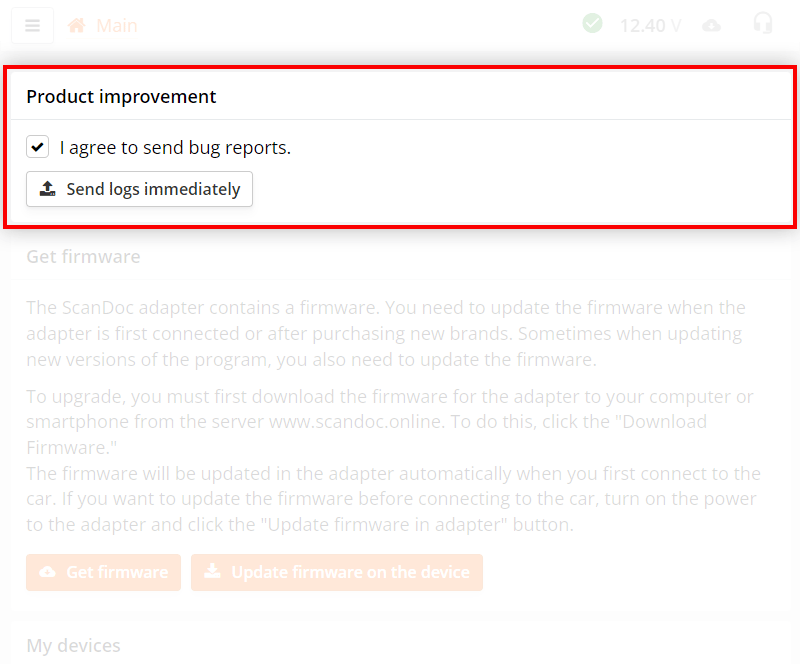Click the Product improvement heading
This screenshot has width=800, height=664.
[x=121, y=97]
